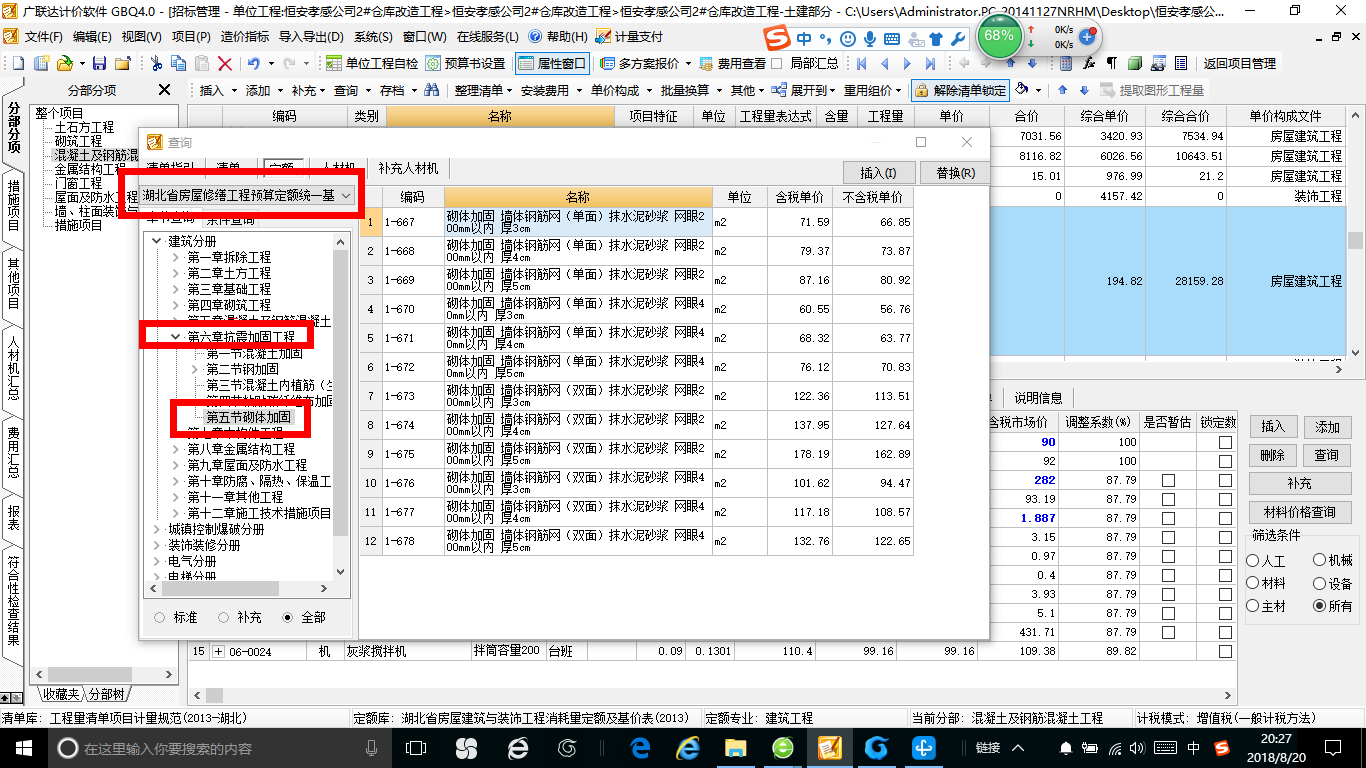Screen dimensions: 1366x768
Task: Click the 单位工程自检 self-check icon
Action: click(x=334, y=63)
